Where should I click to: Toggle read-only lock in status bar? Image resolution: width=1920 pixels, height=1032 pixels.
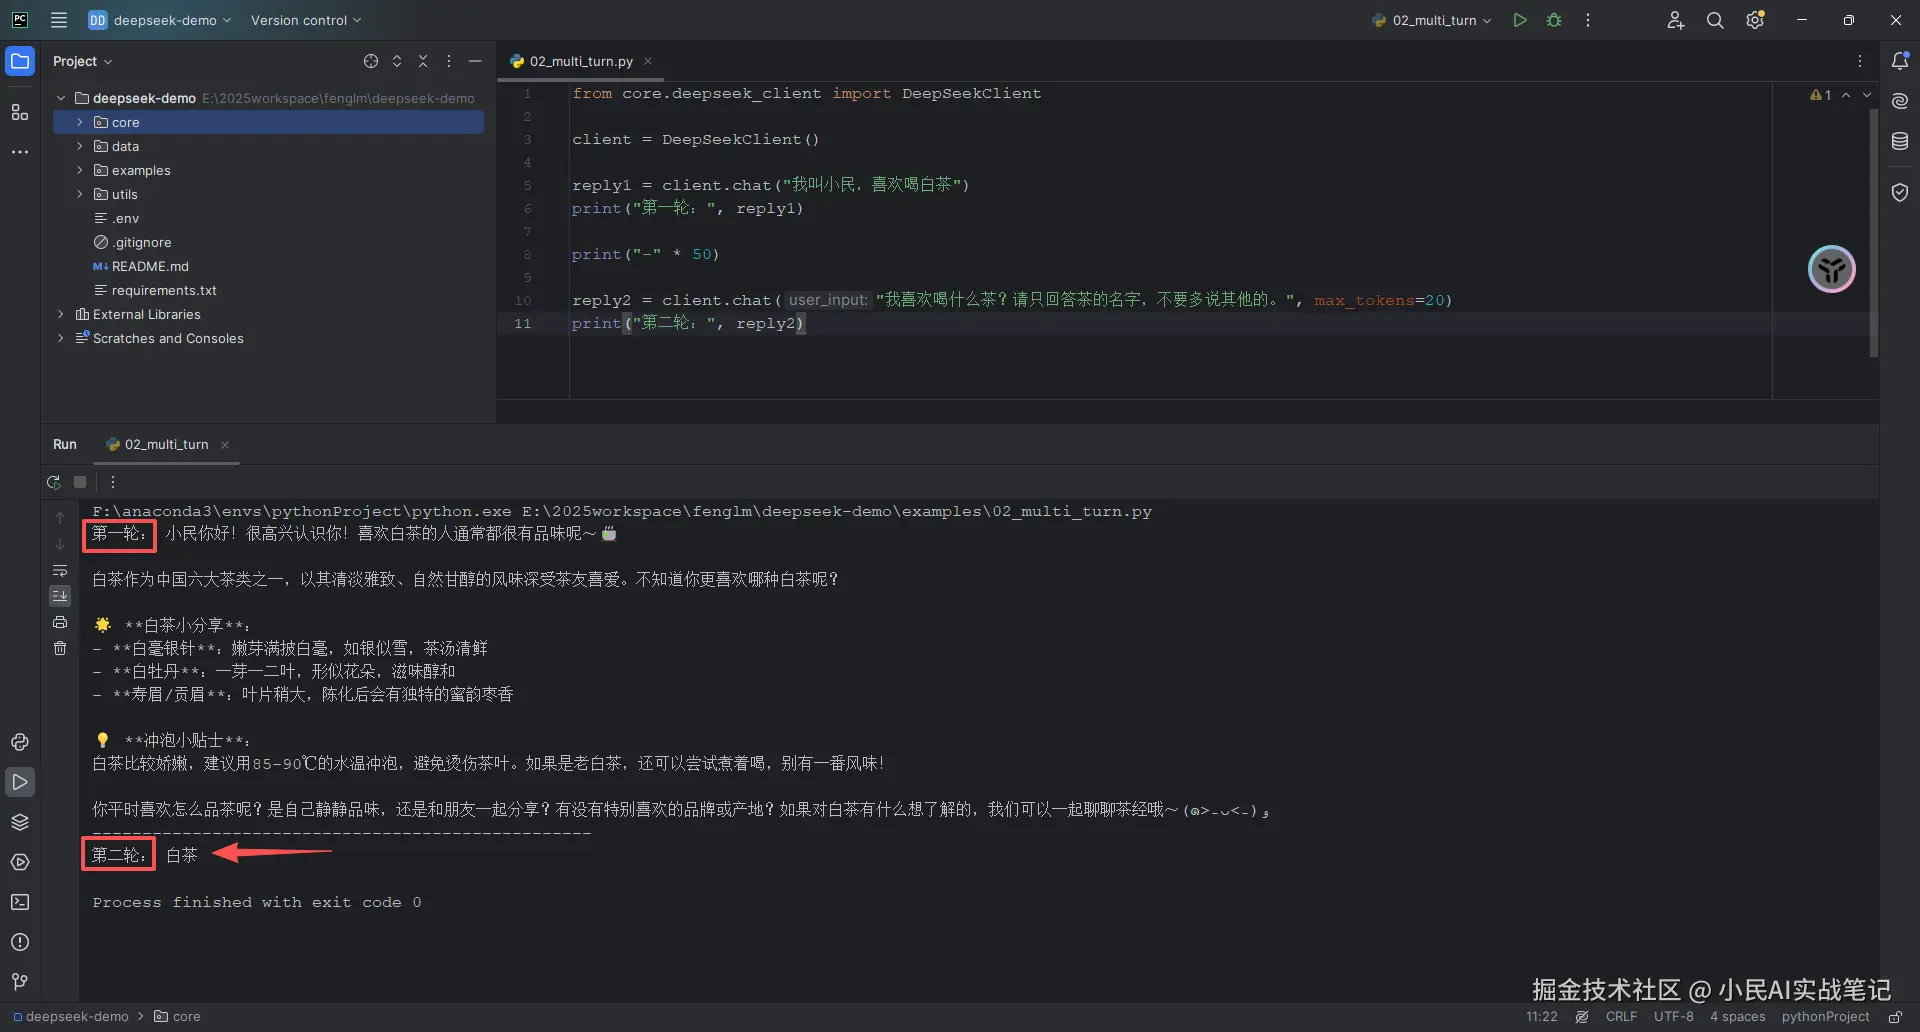point(1895,1017)
